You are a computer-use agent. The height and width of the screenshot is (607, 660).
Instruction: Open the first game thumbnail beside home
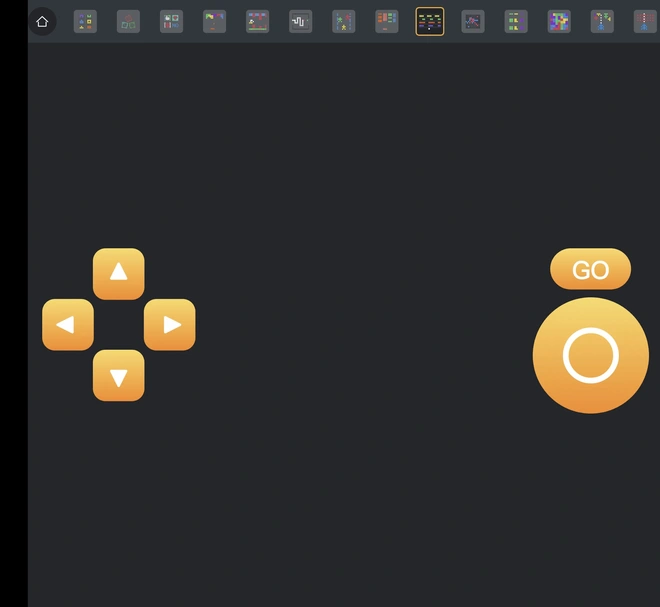tap(85, 21)
